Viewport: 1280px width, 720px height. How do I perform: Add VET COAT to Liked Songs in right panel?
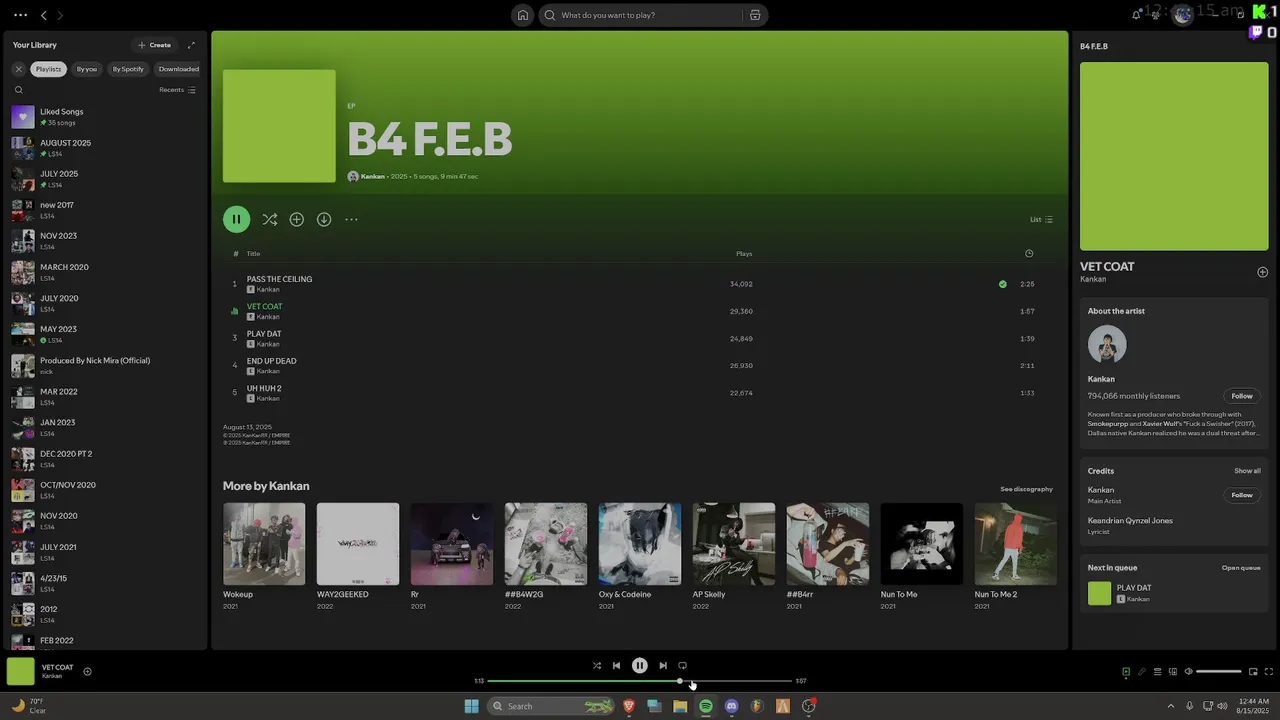(x=1262, y=272)
